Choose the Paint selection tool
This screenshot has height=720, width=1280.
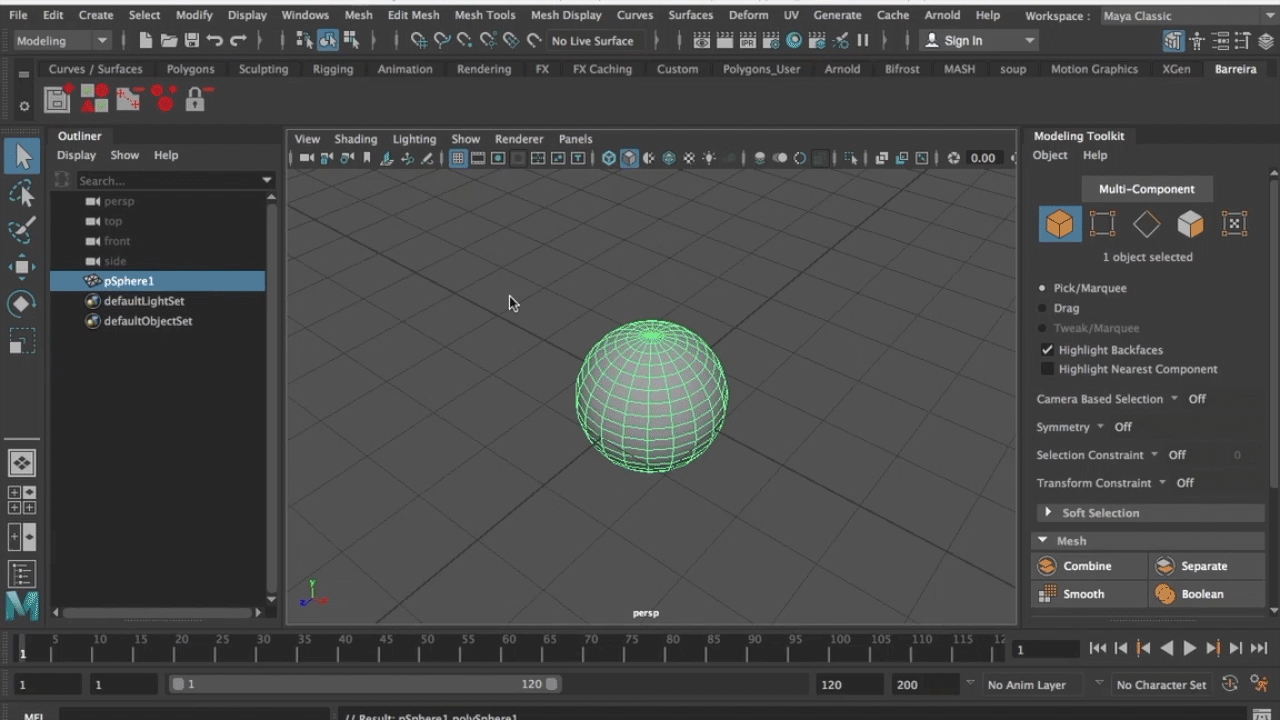point(22,230)
